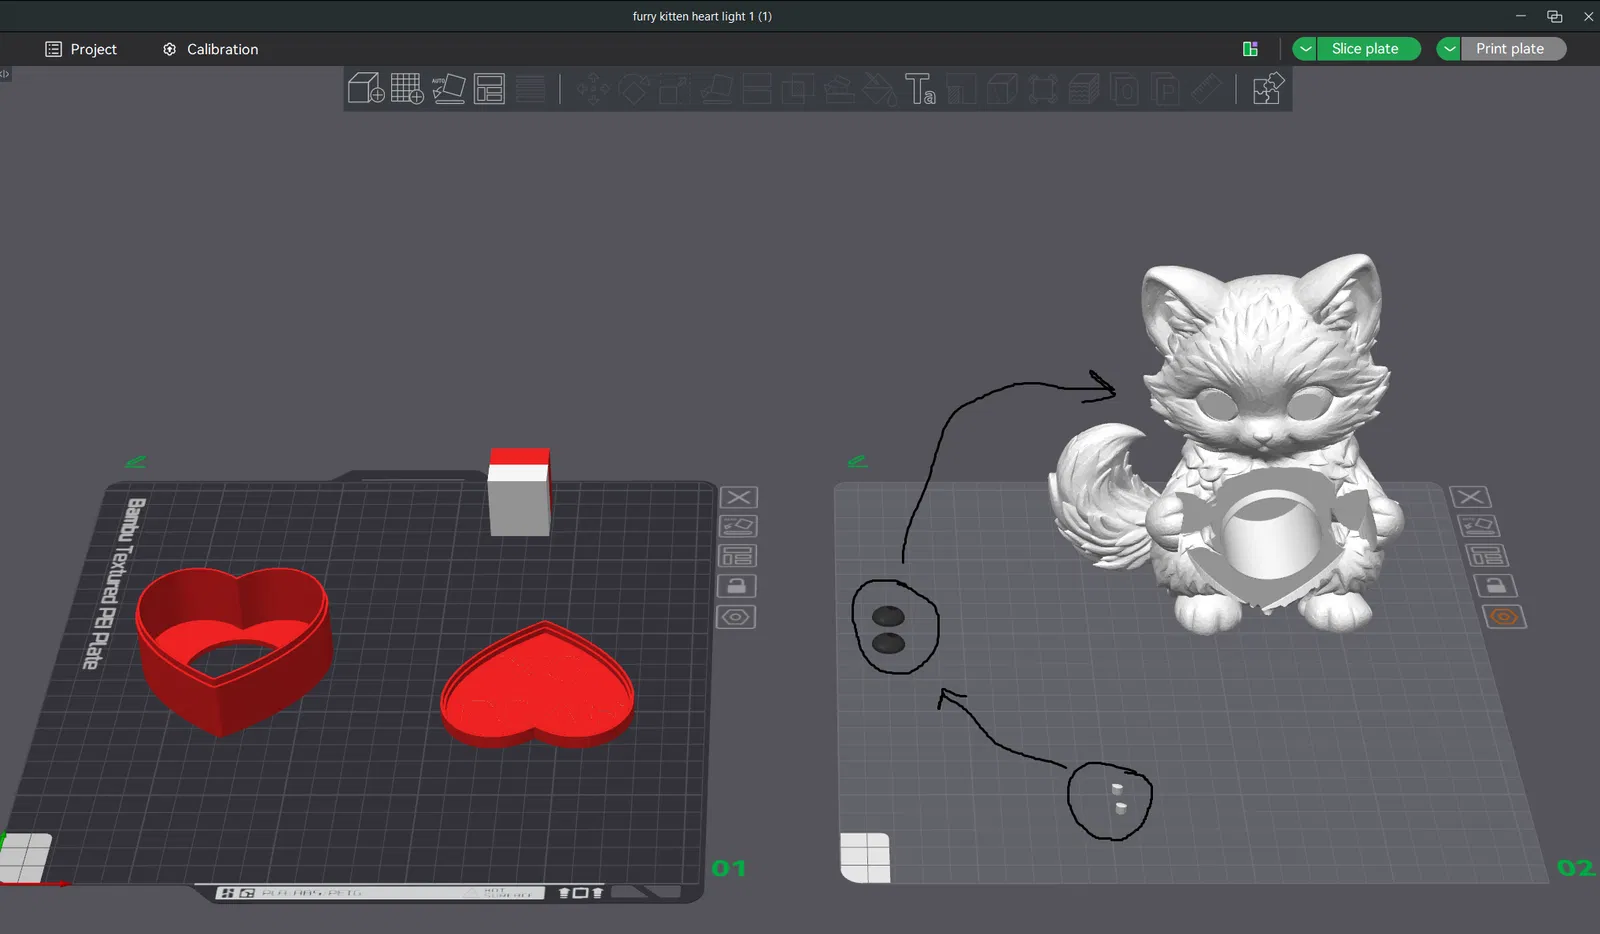Toggle the lock on plate 01

pyautogui.click(x=737, y=586)
